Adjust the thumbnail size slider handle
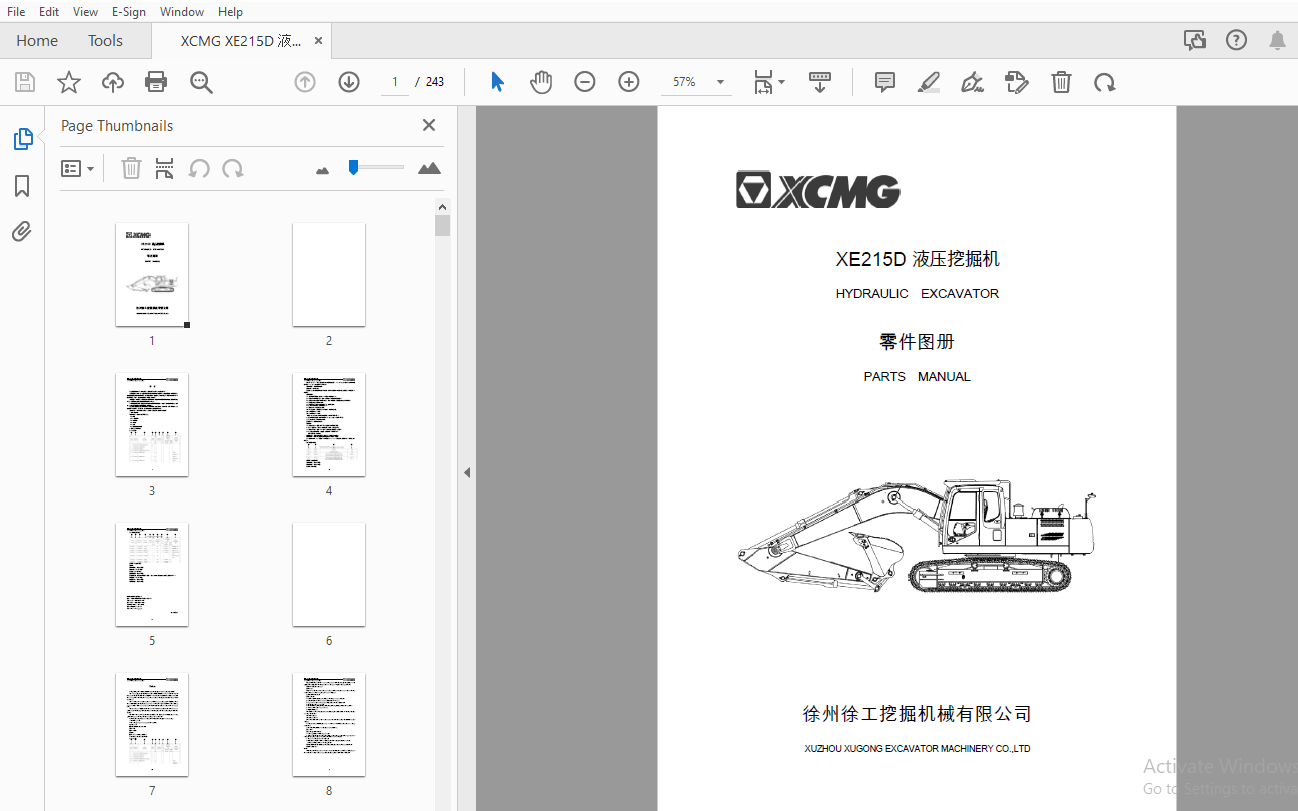This screenshot has height=811, width=1298. (353, 167)
